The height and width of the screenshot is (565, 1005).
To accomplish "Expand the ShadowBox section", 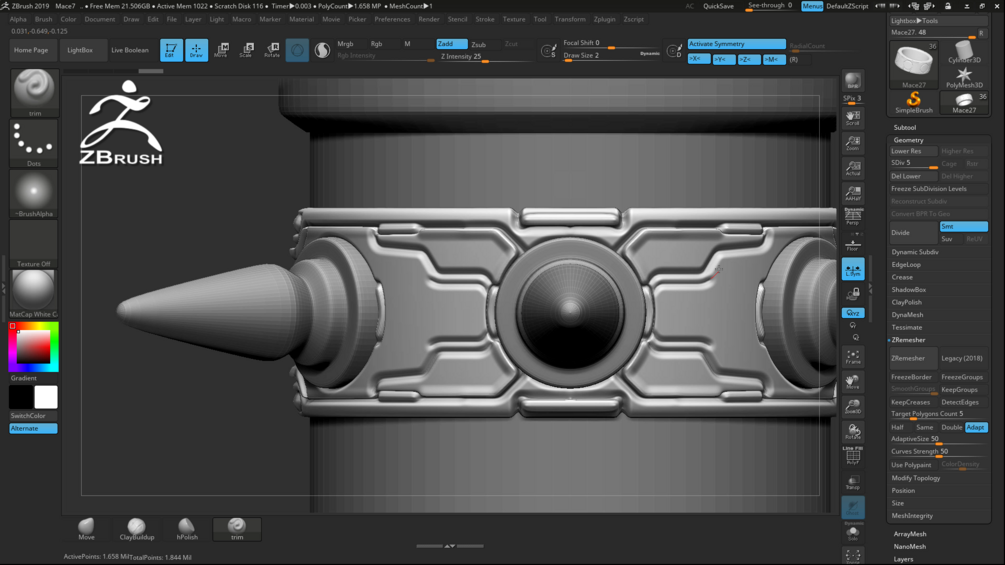I will (x=908, y=290).
